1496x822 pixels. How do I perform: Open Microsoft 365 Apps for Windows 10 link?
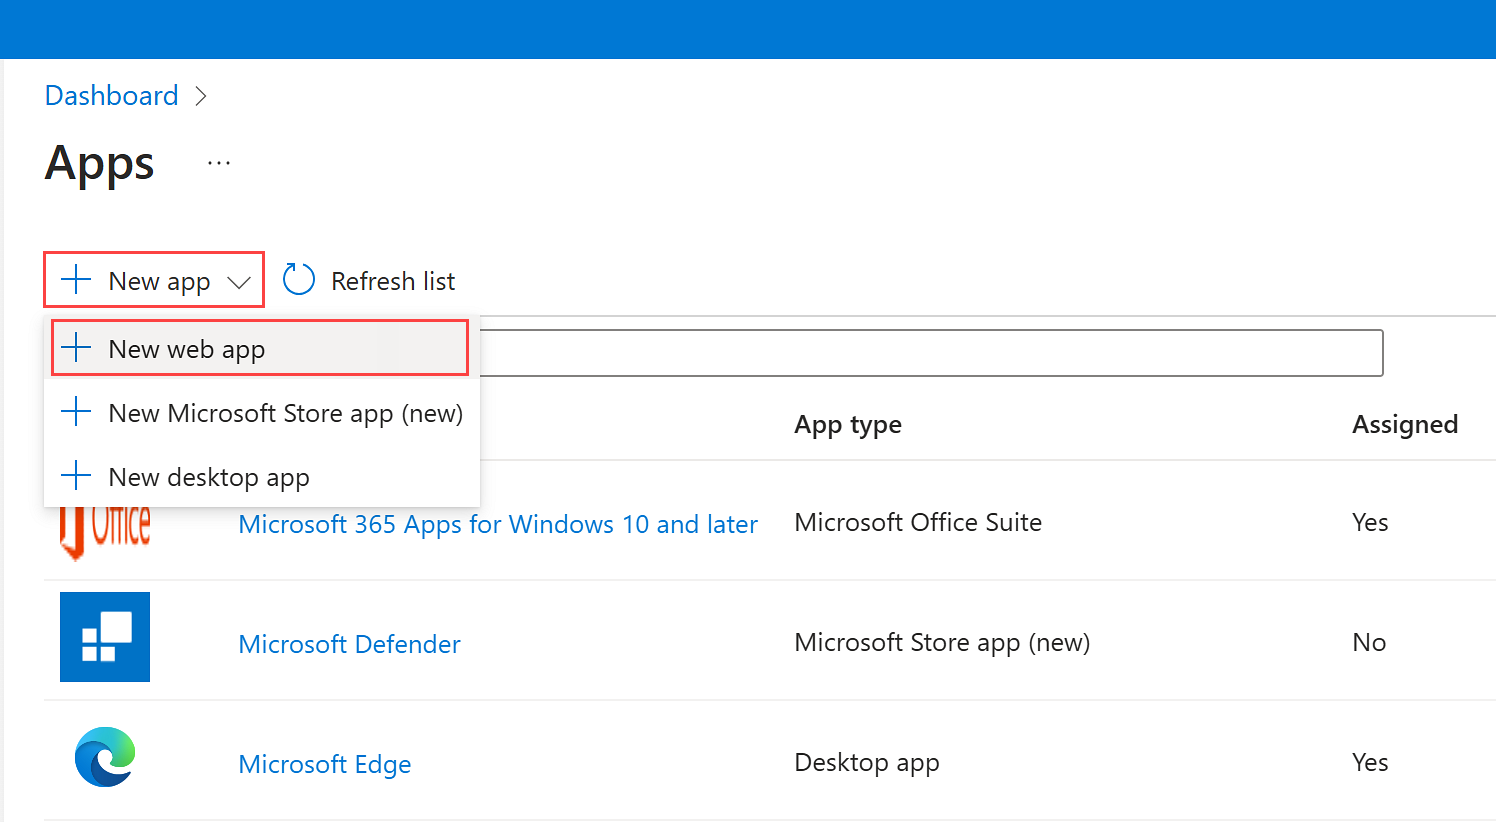click(x=498, y=524)
